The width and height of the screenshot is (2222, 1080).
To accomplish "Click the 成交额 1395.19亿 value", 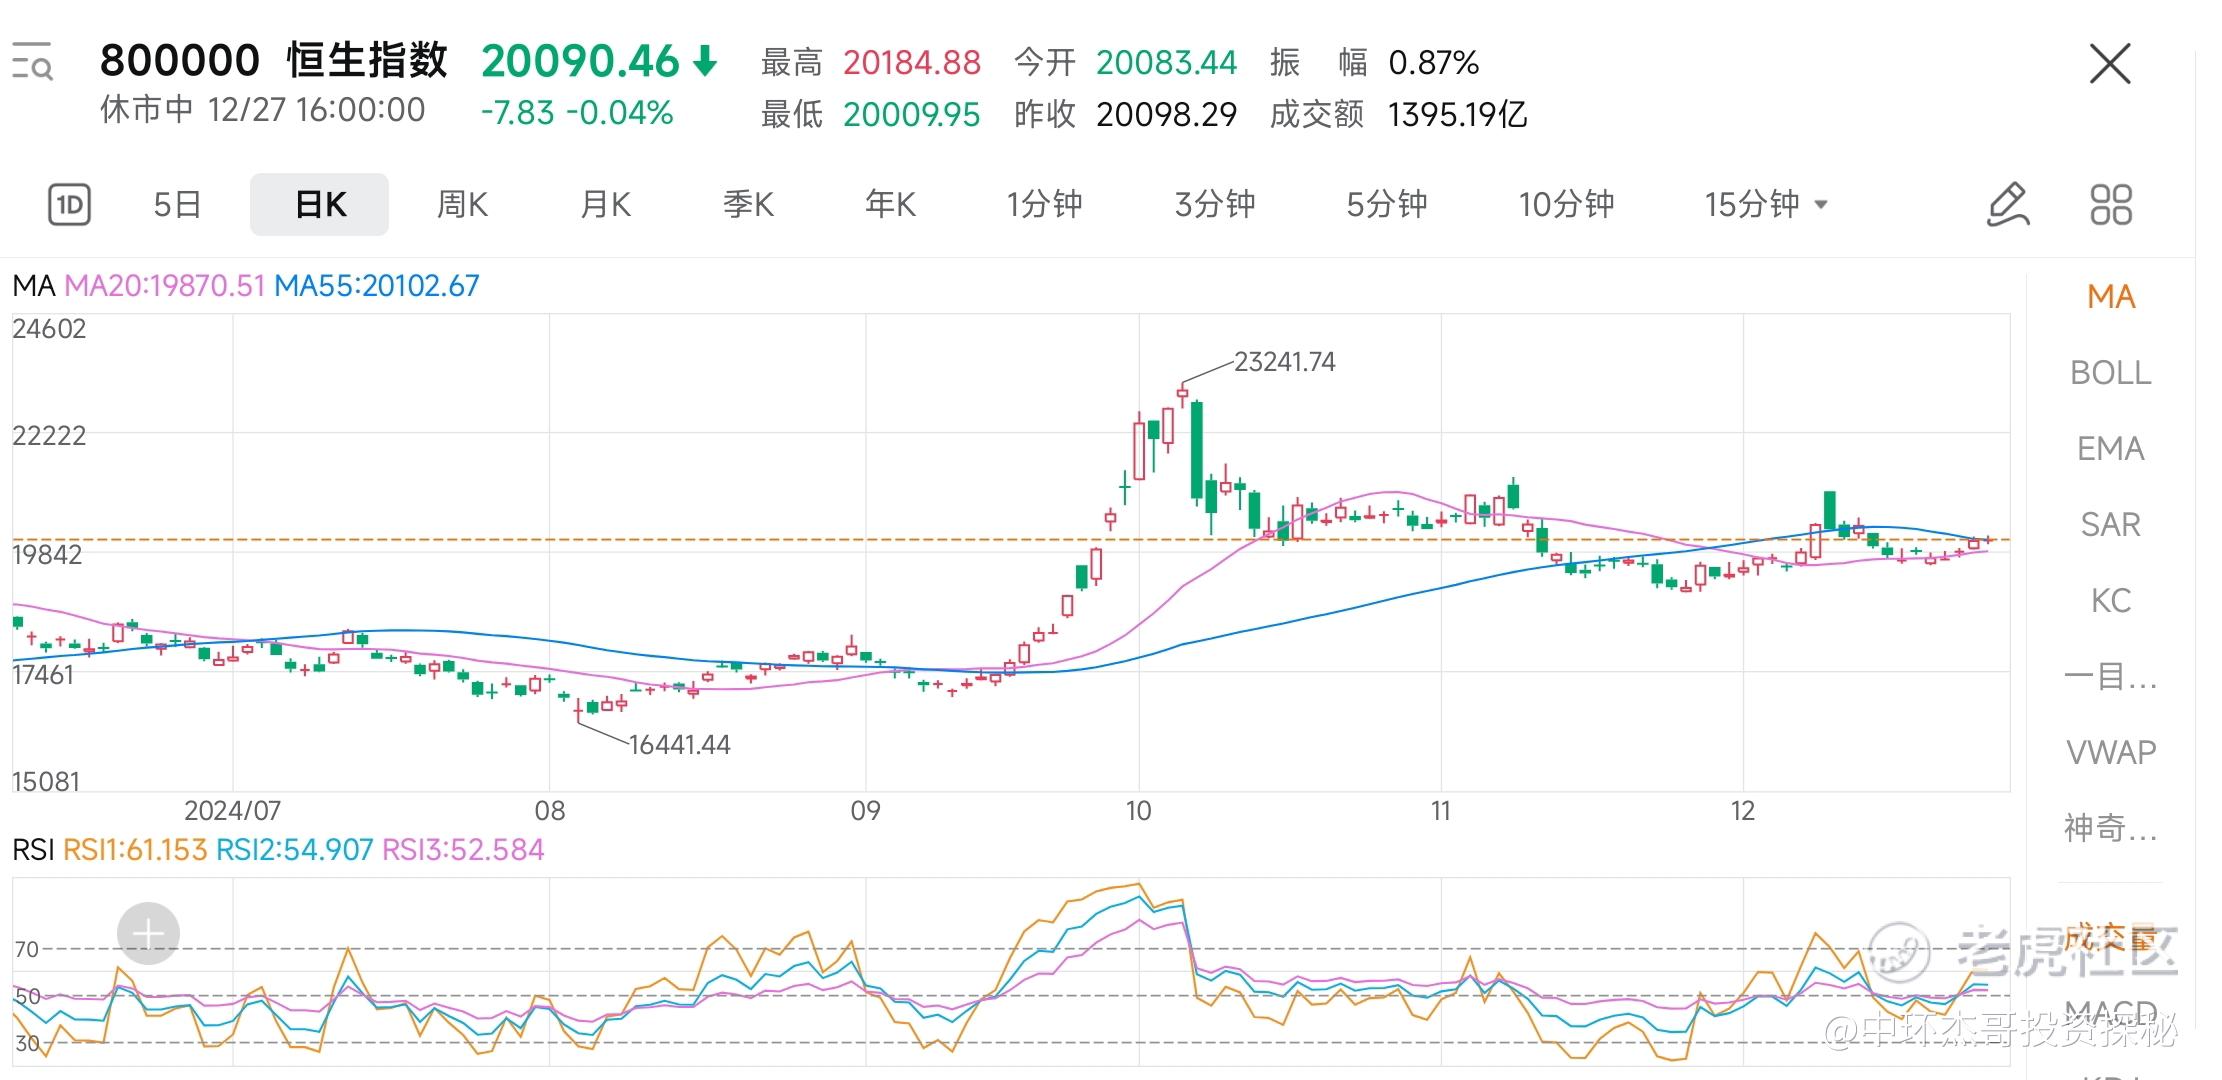I will point(1457,114).
